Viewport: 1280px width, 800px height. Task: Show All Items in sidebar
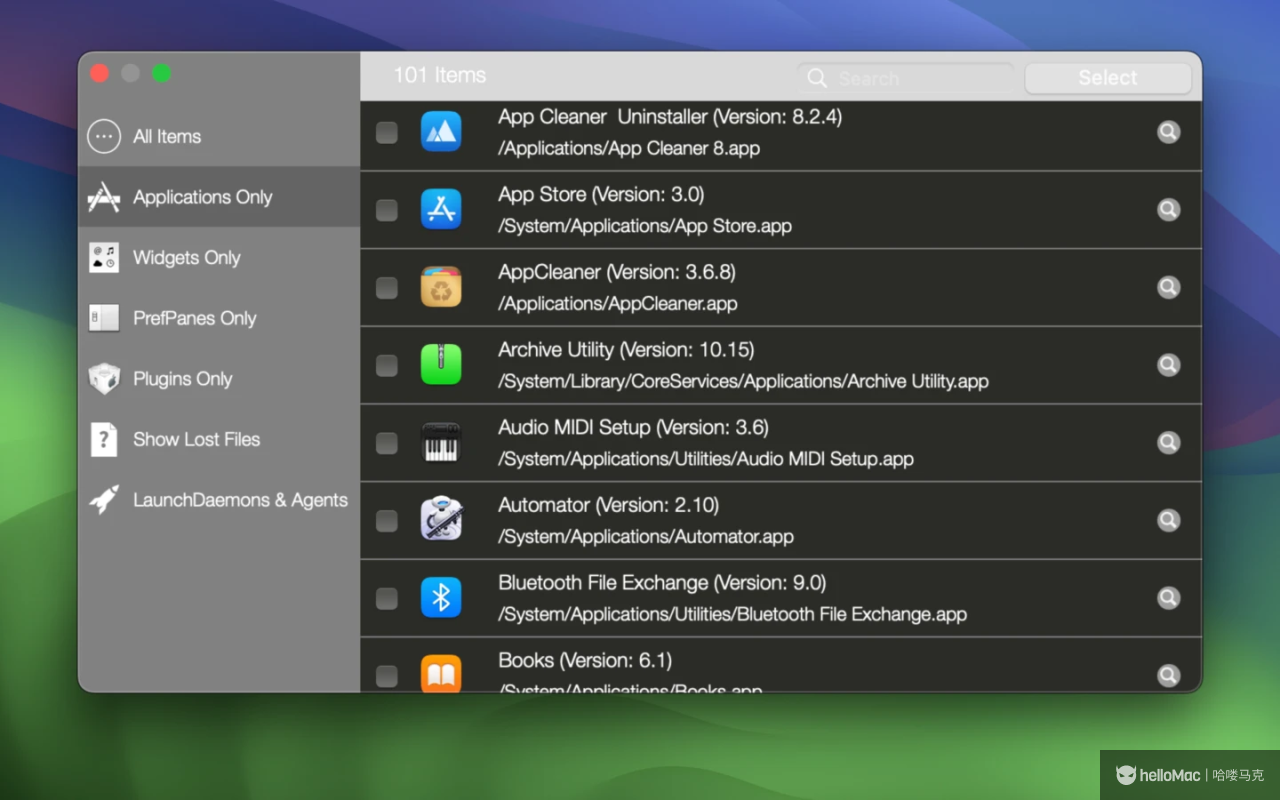[x=219, y=136]
